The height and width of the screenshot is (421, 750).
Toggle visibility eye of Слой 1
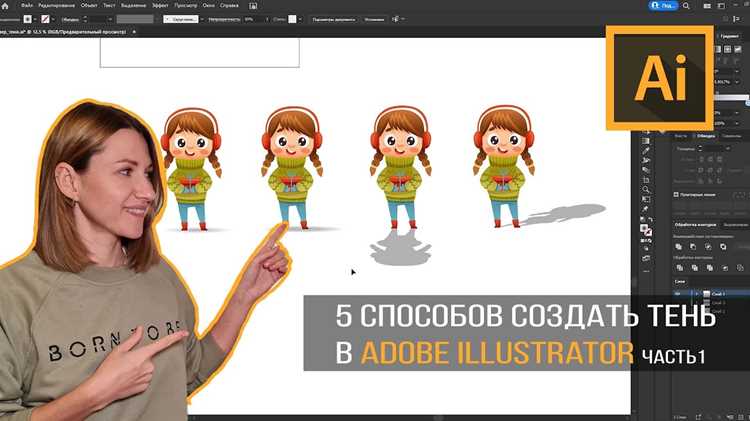click(x=678, y=294)
